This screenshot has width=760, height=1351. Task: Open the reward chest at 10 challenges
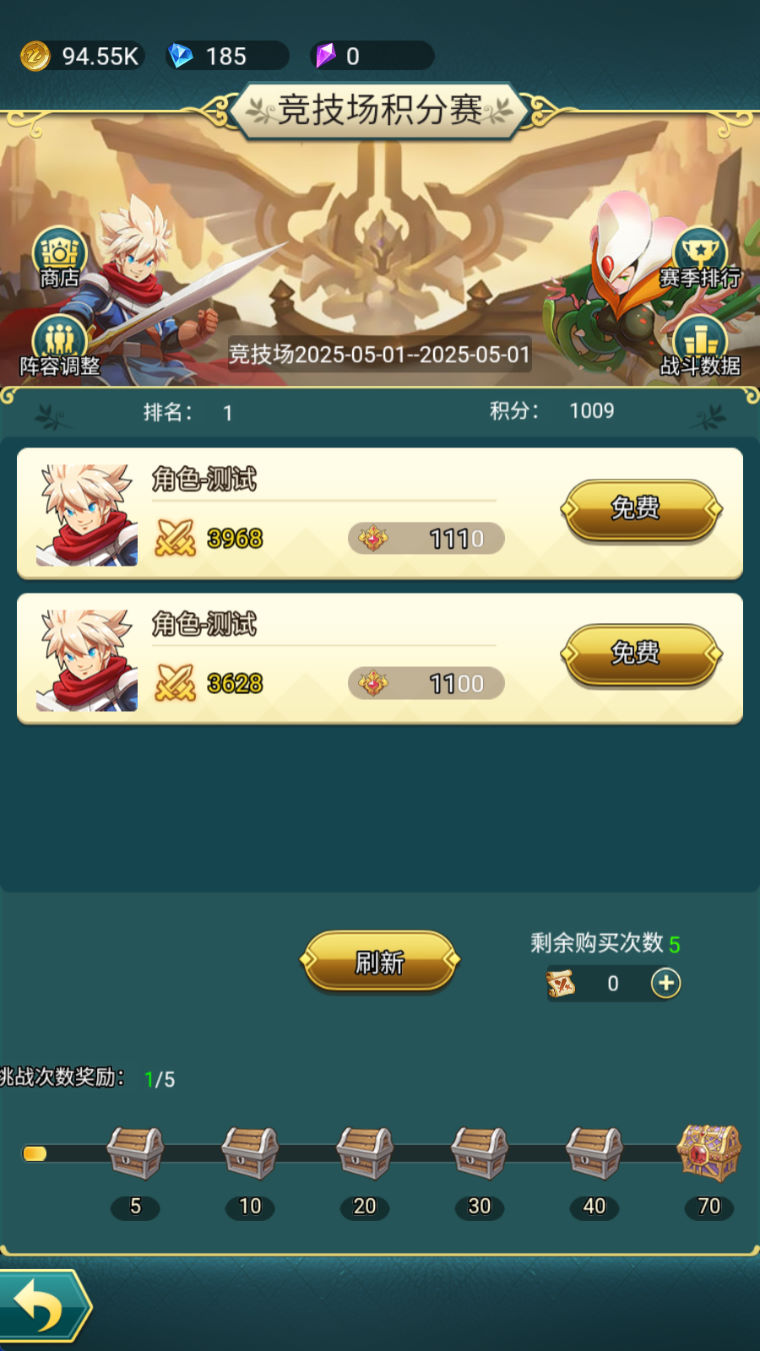(x=250, y=1153)
